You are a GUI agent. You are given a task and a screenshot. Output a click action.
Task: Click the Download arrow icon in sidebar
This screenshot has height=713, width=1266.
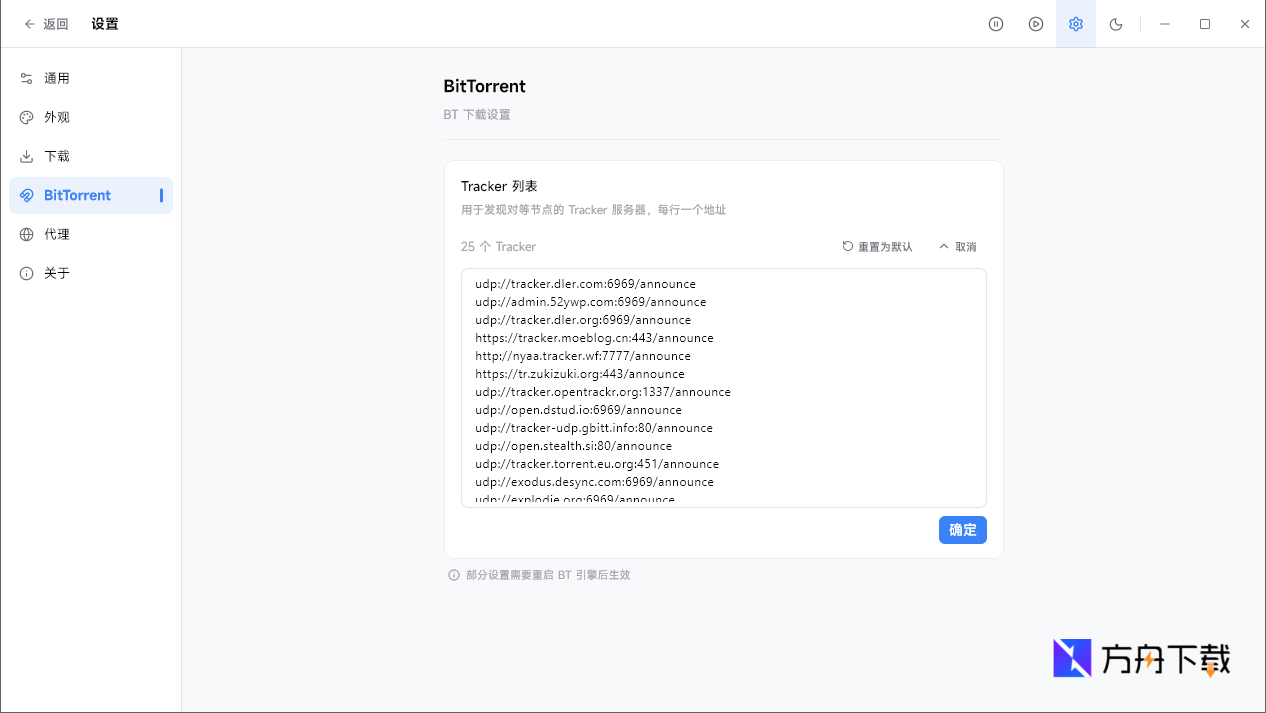click(x=27, y=156)
